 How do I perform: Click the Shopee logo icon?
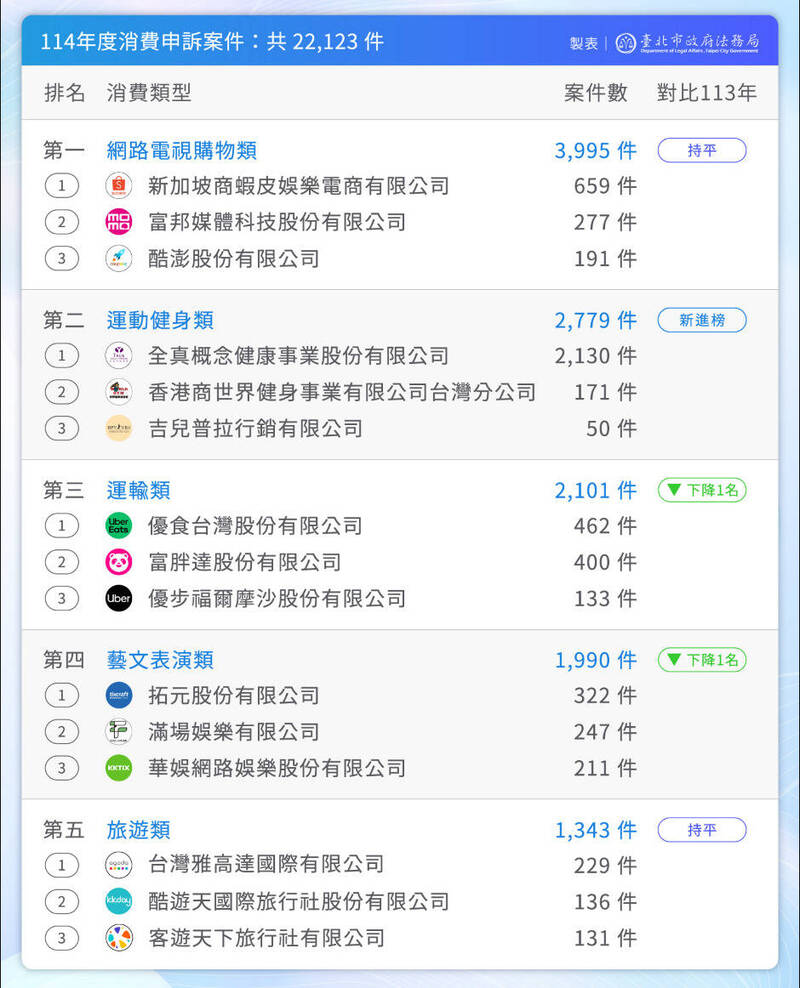click(x=119, y=185)
